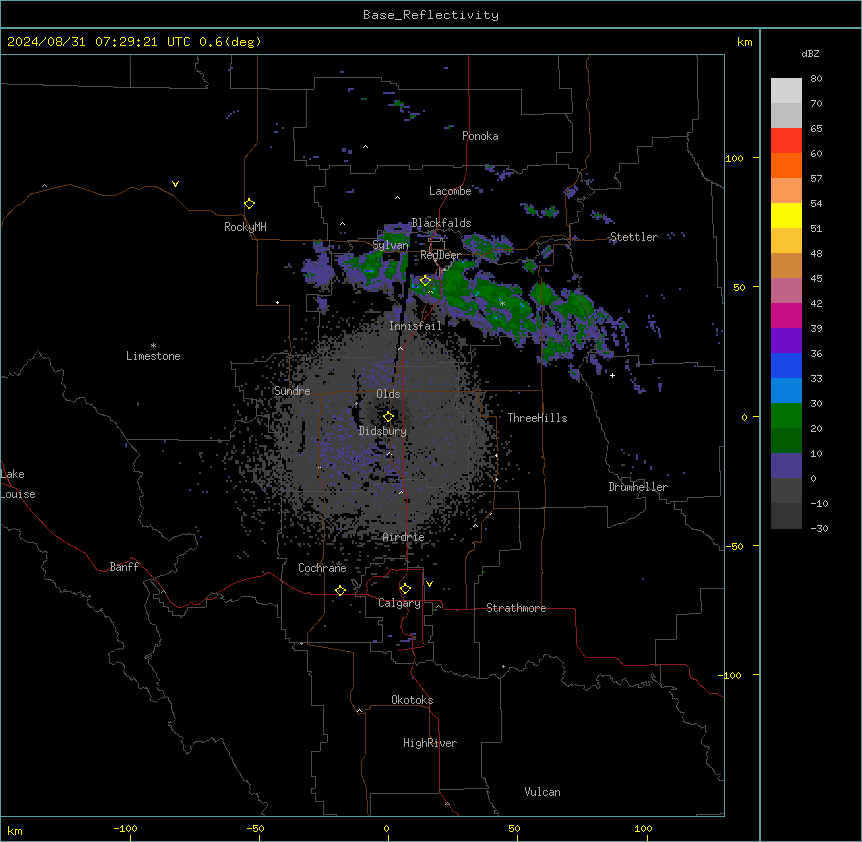Click the -100 tick on the bottom axis

pos(125,828)
